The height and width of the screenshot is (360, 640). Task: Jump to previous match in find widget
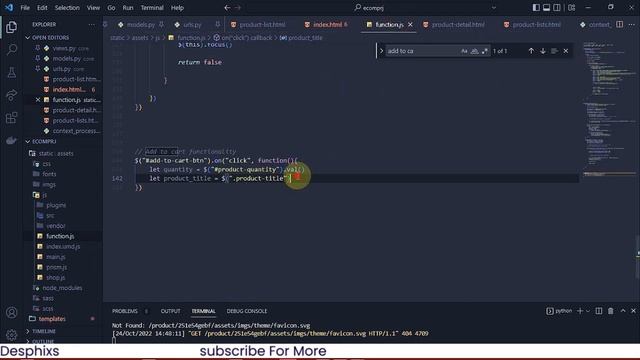[531, 51]
